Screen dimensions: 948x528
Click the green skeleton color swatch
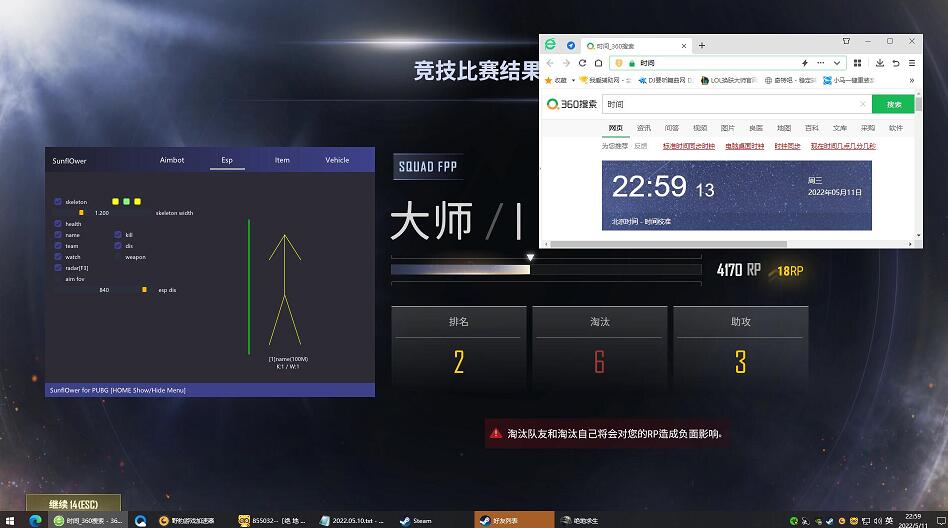(126, 201)
